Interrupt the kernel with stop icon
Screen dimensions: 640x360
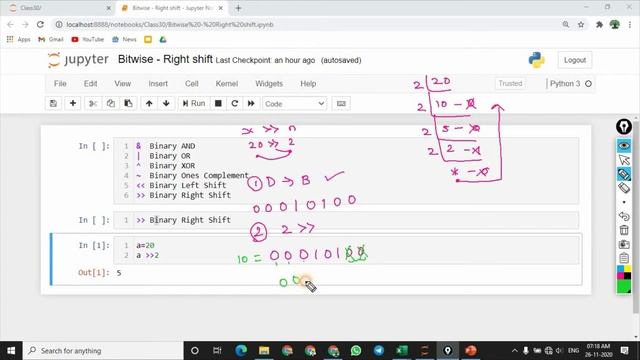pyautogui.click(x=218, y=104)
